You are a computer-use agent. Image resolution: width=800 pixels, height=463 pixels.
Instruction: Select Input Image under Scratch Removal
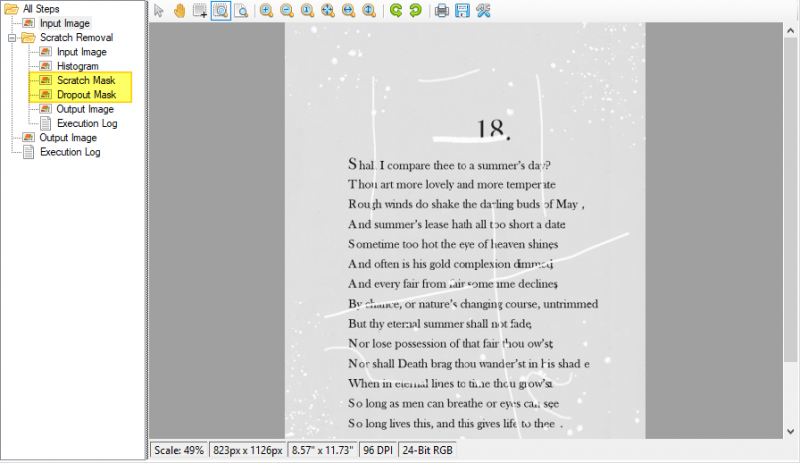[x=82, y=52]
